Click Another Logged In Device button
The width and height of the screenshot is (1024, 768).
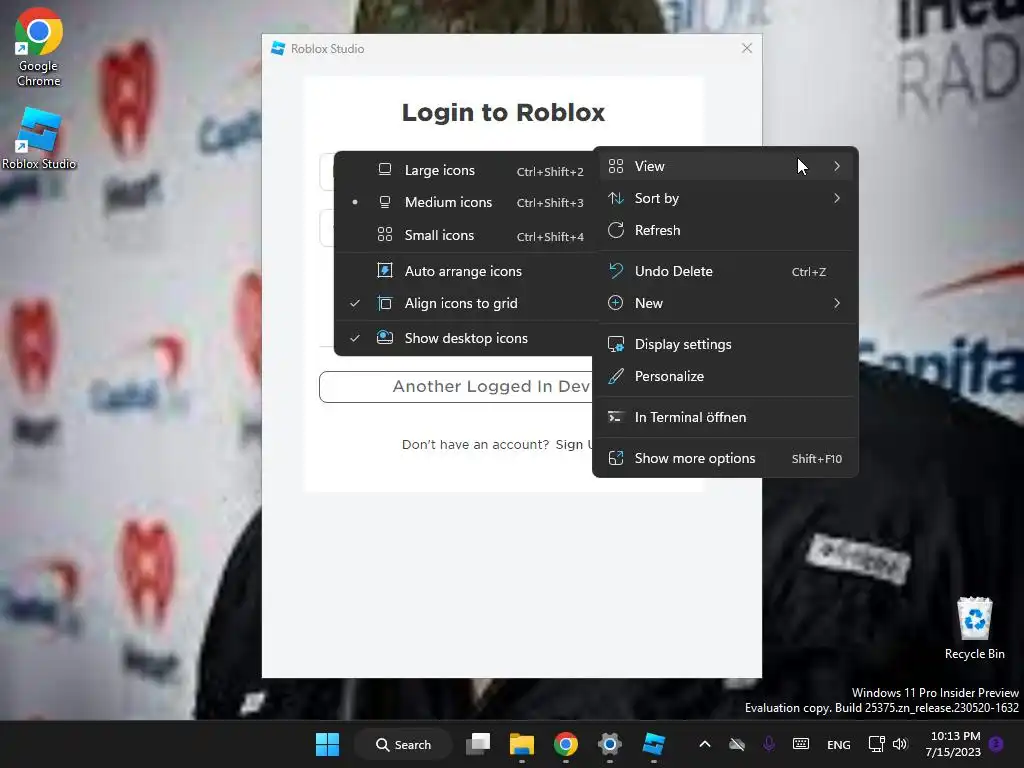pyautogui.click(x=456, y=387)
